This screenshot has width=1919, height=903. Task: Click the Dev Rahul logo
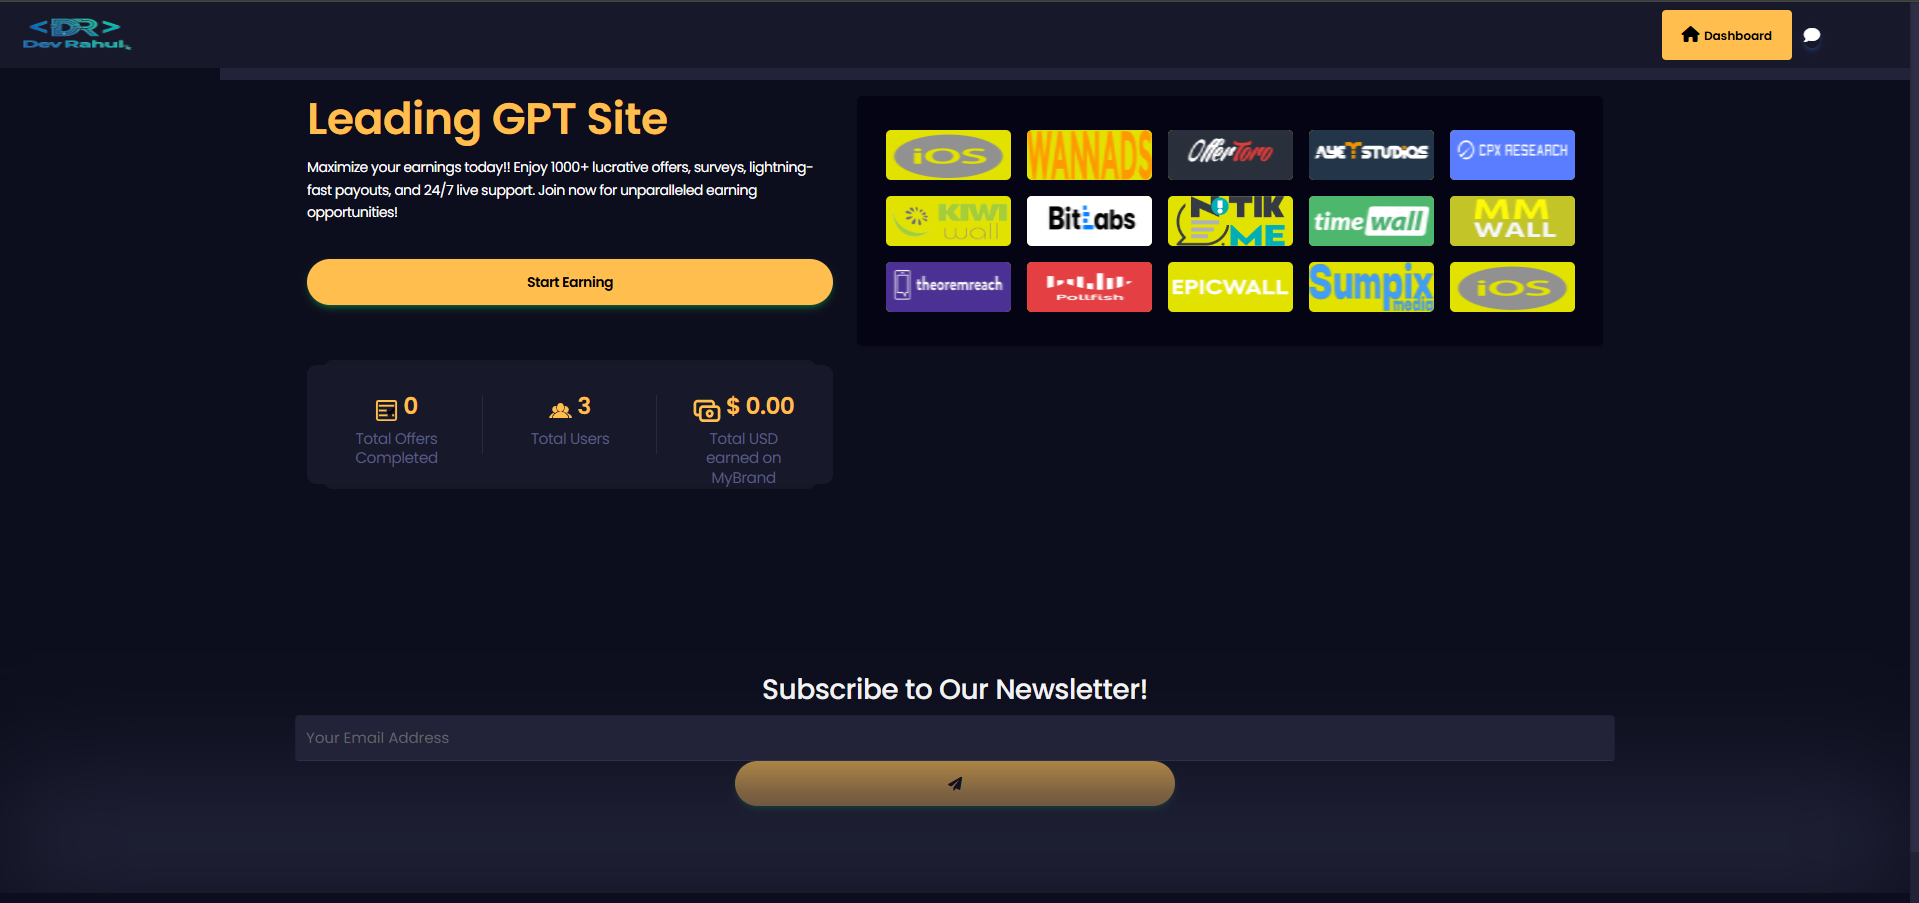[77, 34]
